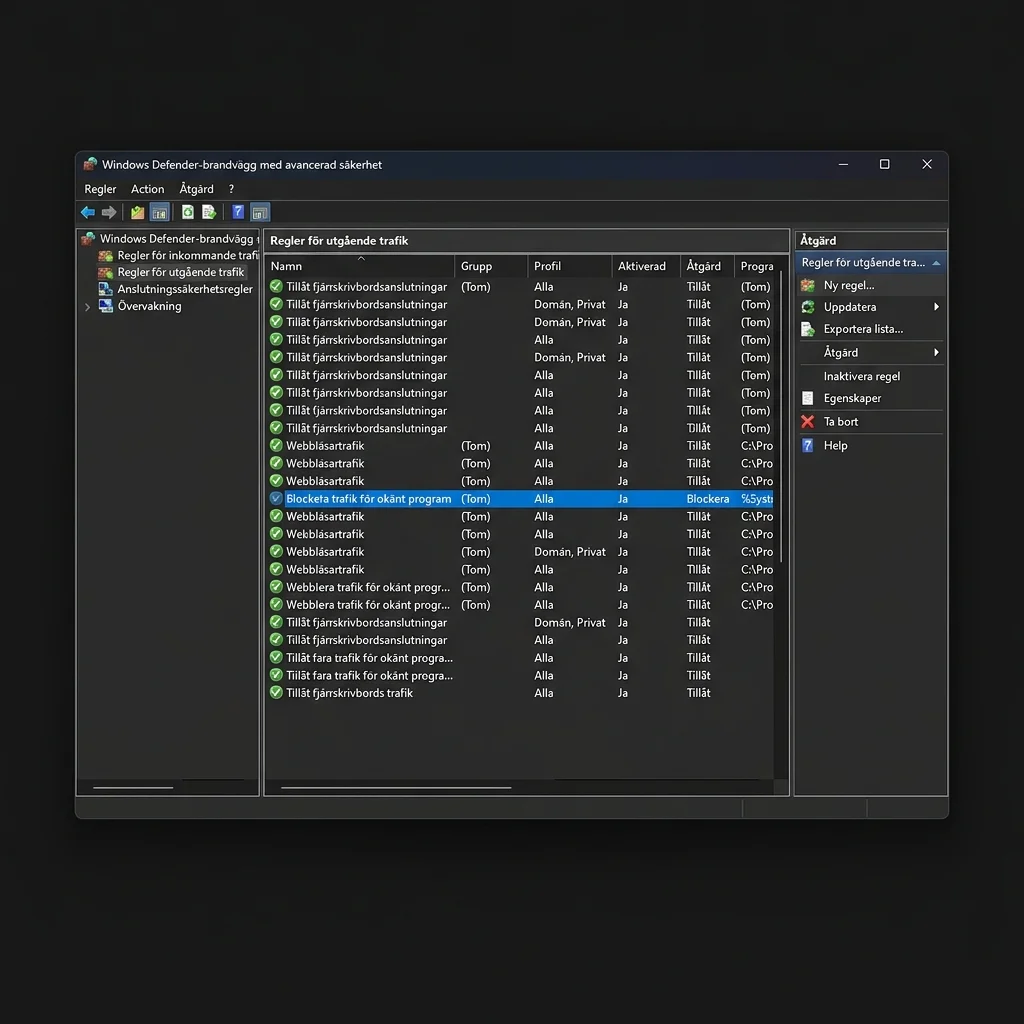Click Help in the action pane

tap(835, 445)
